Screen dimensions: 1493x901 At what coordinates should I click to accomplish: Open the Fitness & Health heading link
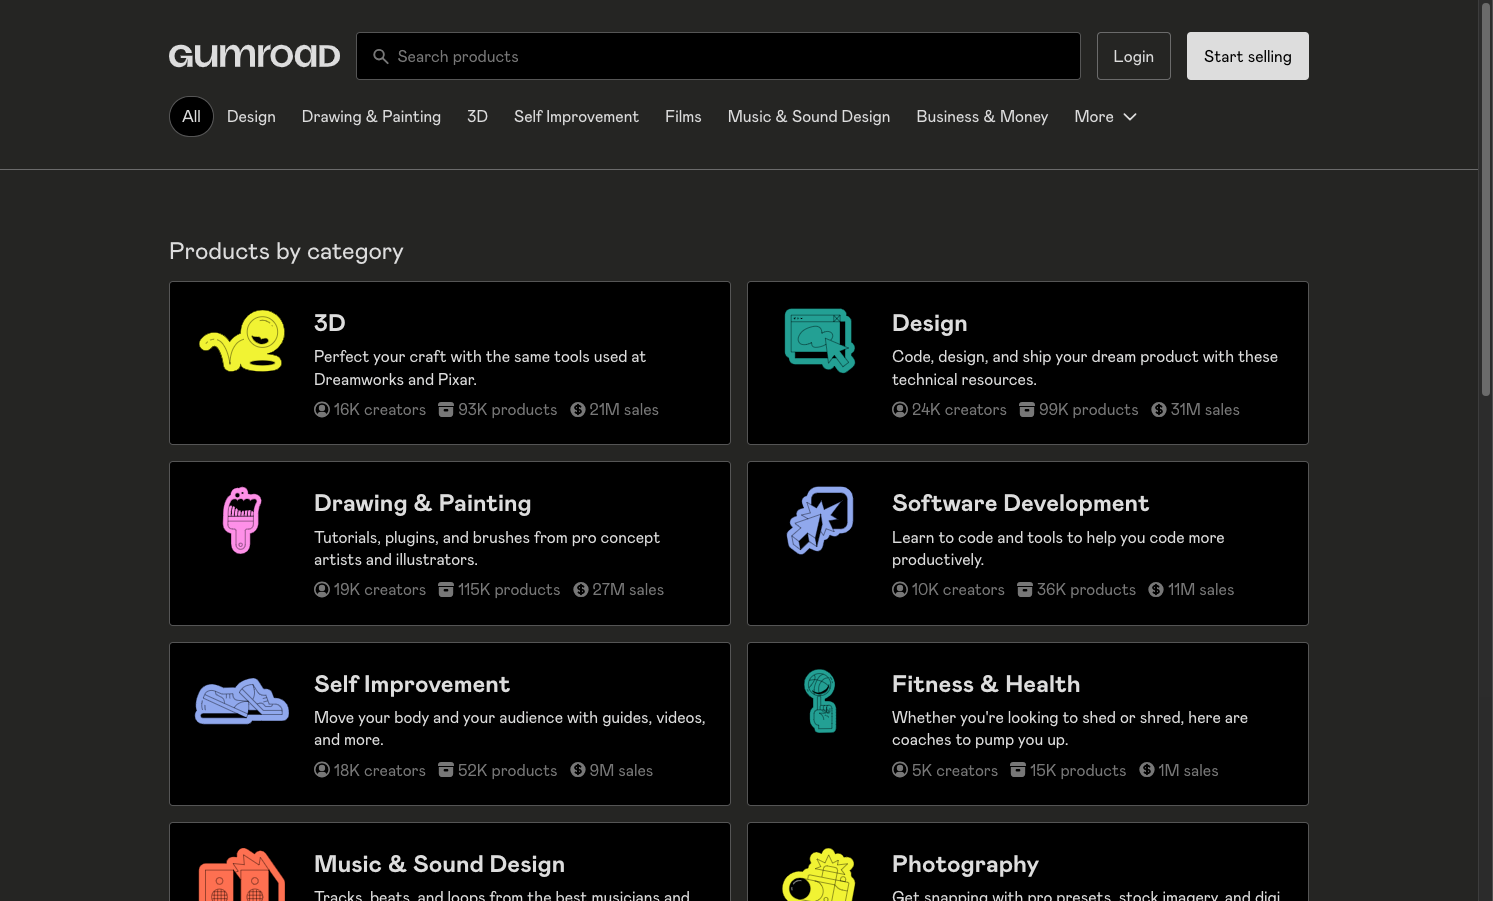(x=986, y=684)
